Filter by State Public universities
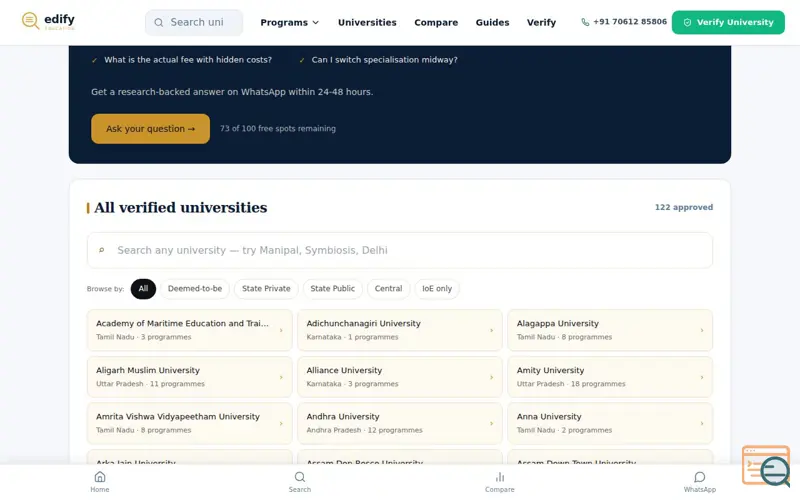This screenshot has height=500, width=800. [333, 289]
